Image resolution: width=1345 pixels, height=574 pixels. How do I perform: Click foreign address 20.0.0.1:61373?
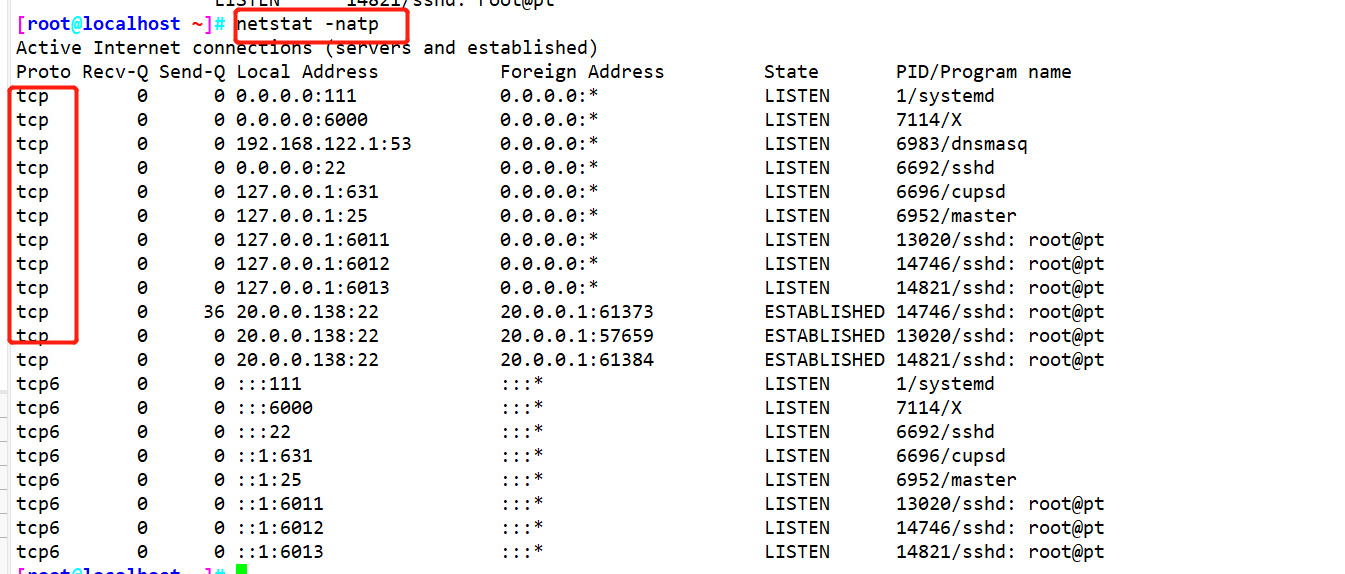pyautogui.click(x=577, y=312)
